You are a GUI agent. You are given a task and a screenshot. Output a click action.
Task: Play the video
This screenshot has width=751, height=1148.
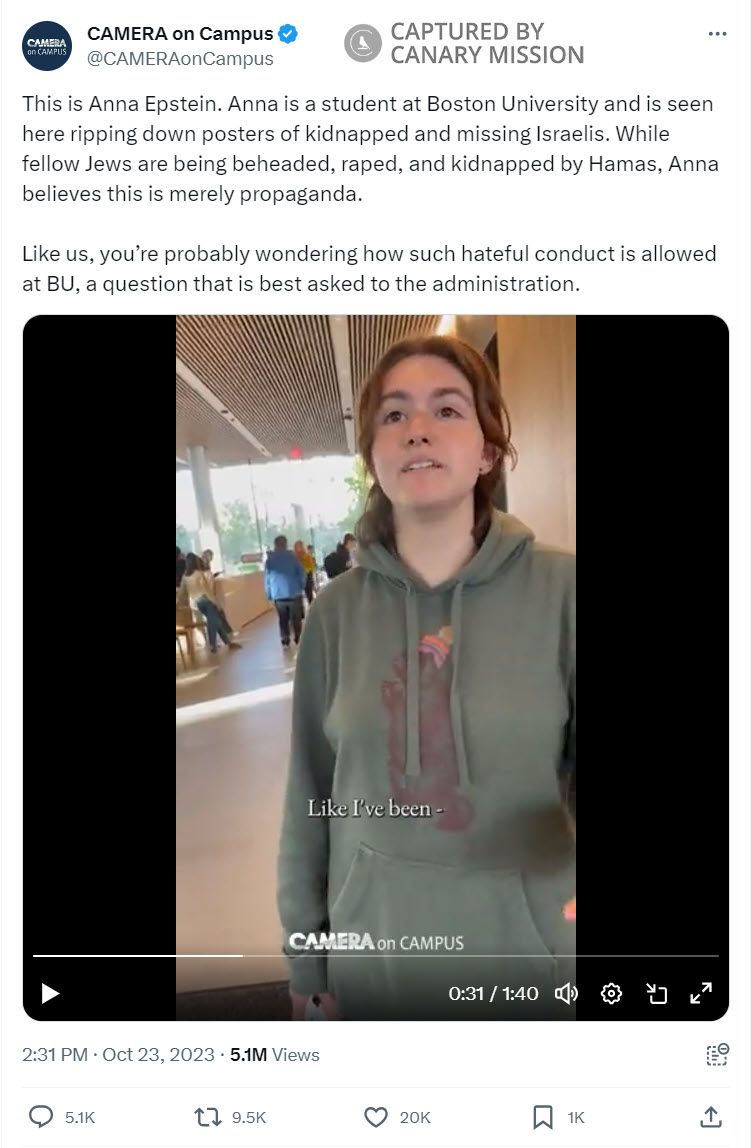click(x=50, y=994)
